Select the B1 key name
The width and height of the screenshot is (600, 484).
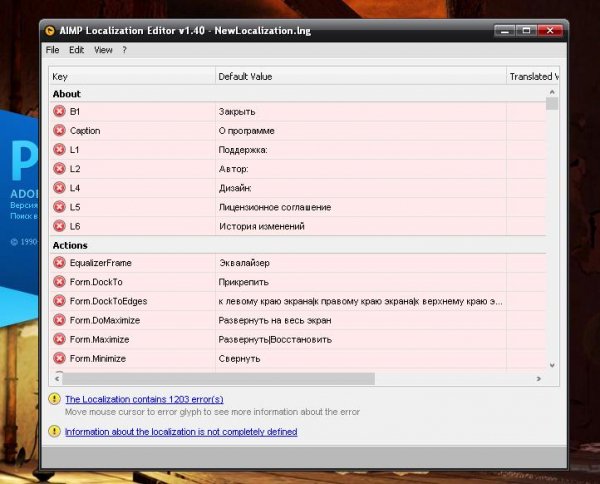point(75,111)
